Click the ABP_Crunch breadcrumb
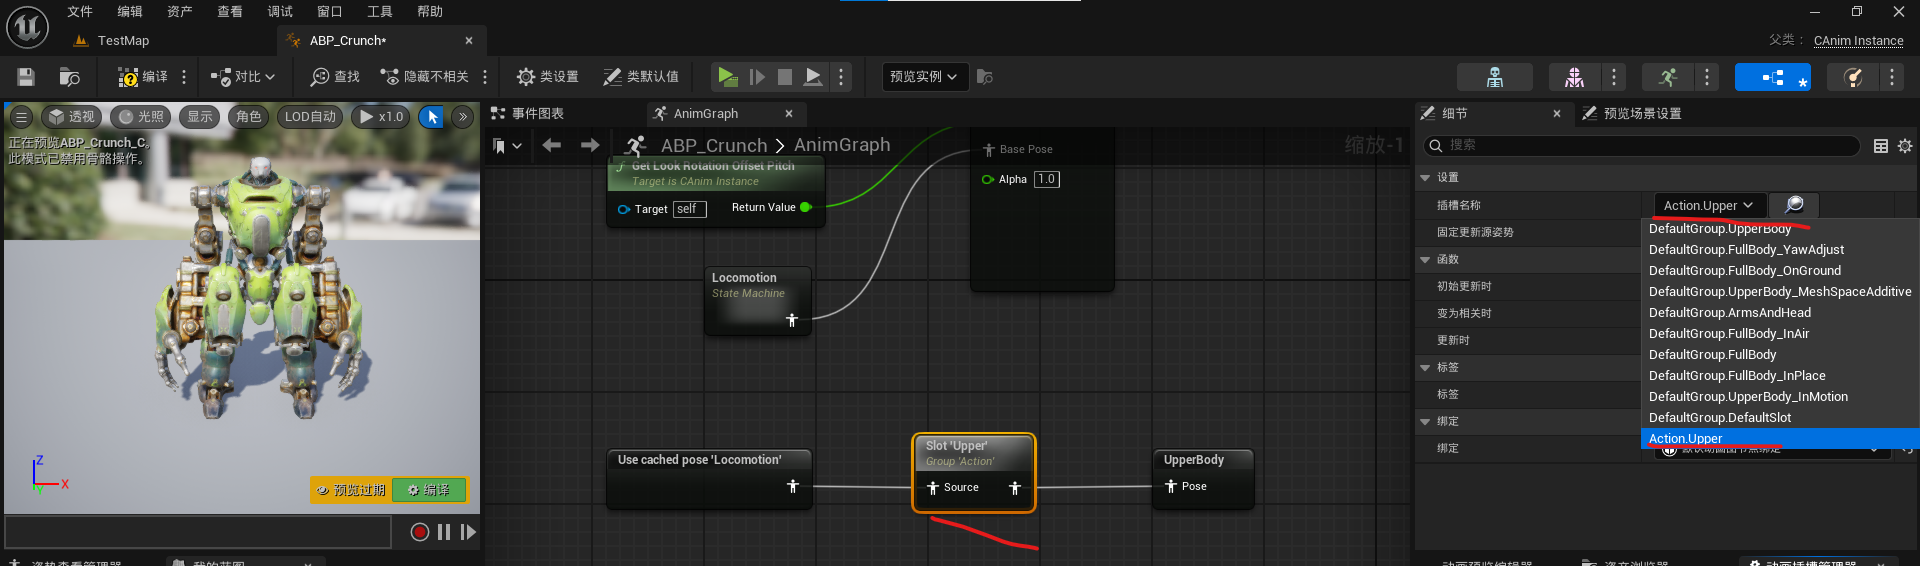 click(714, 146)
